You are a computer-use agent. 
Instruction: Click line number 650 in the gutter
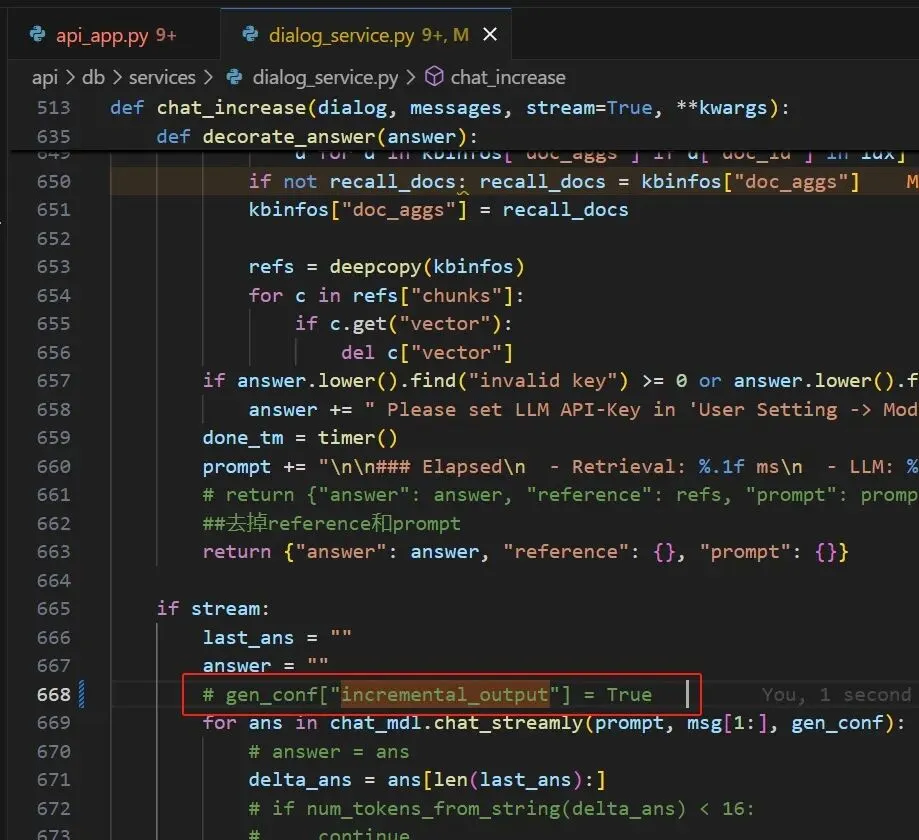53,182
